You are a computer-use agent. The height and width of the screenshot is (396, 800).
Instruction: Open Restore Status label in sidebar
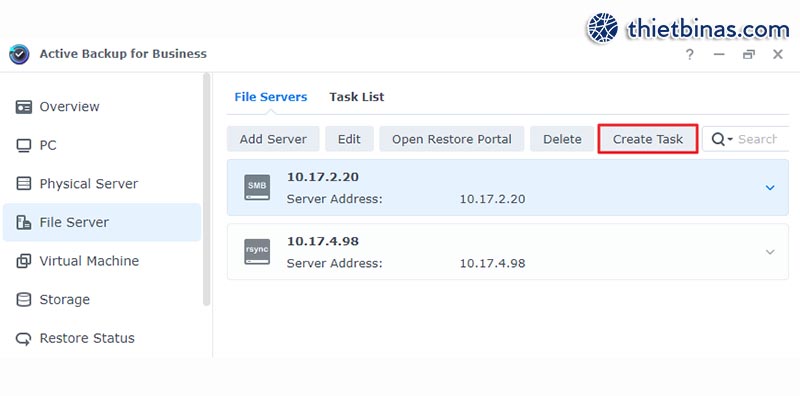pos(87,338)
